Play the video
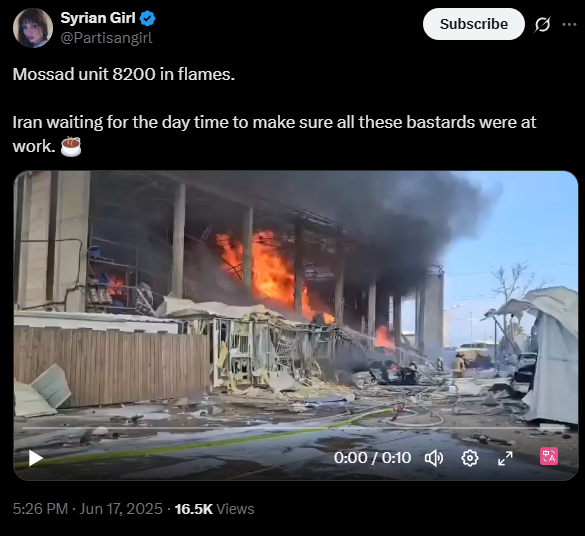Image resolution: width=585 pixels, height=536 pixels. pyautogui.click(x=36, y=458)
